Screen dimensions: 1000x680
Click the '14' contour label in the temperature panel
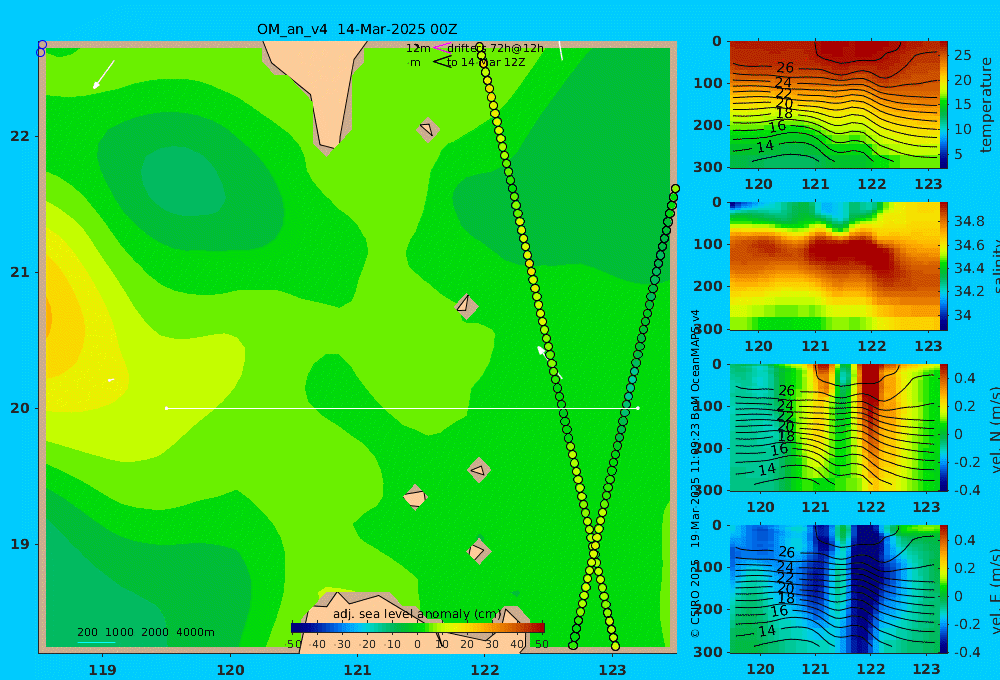tap(765, 147)
